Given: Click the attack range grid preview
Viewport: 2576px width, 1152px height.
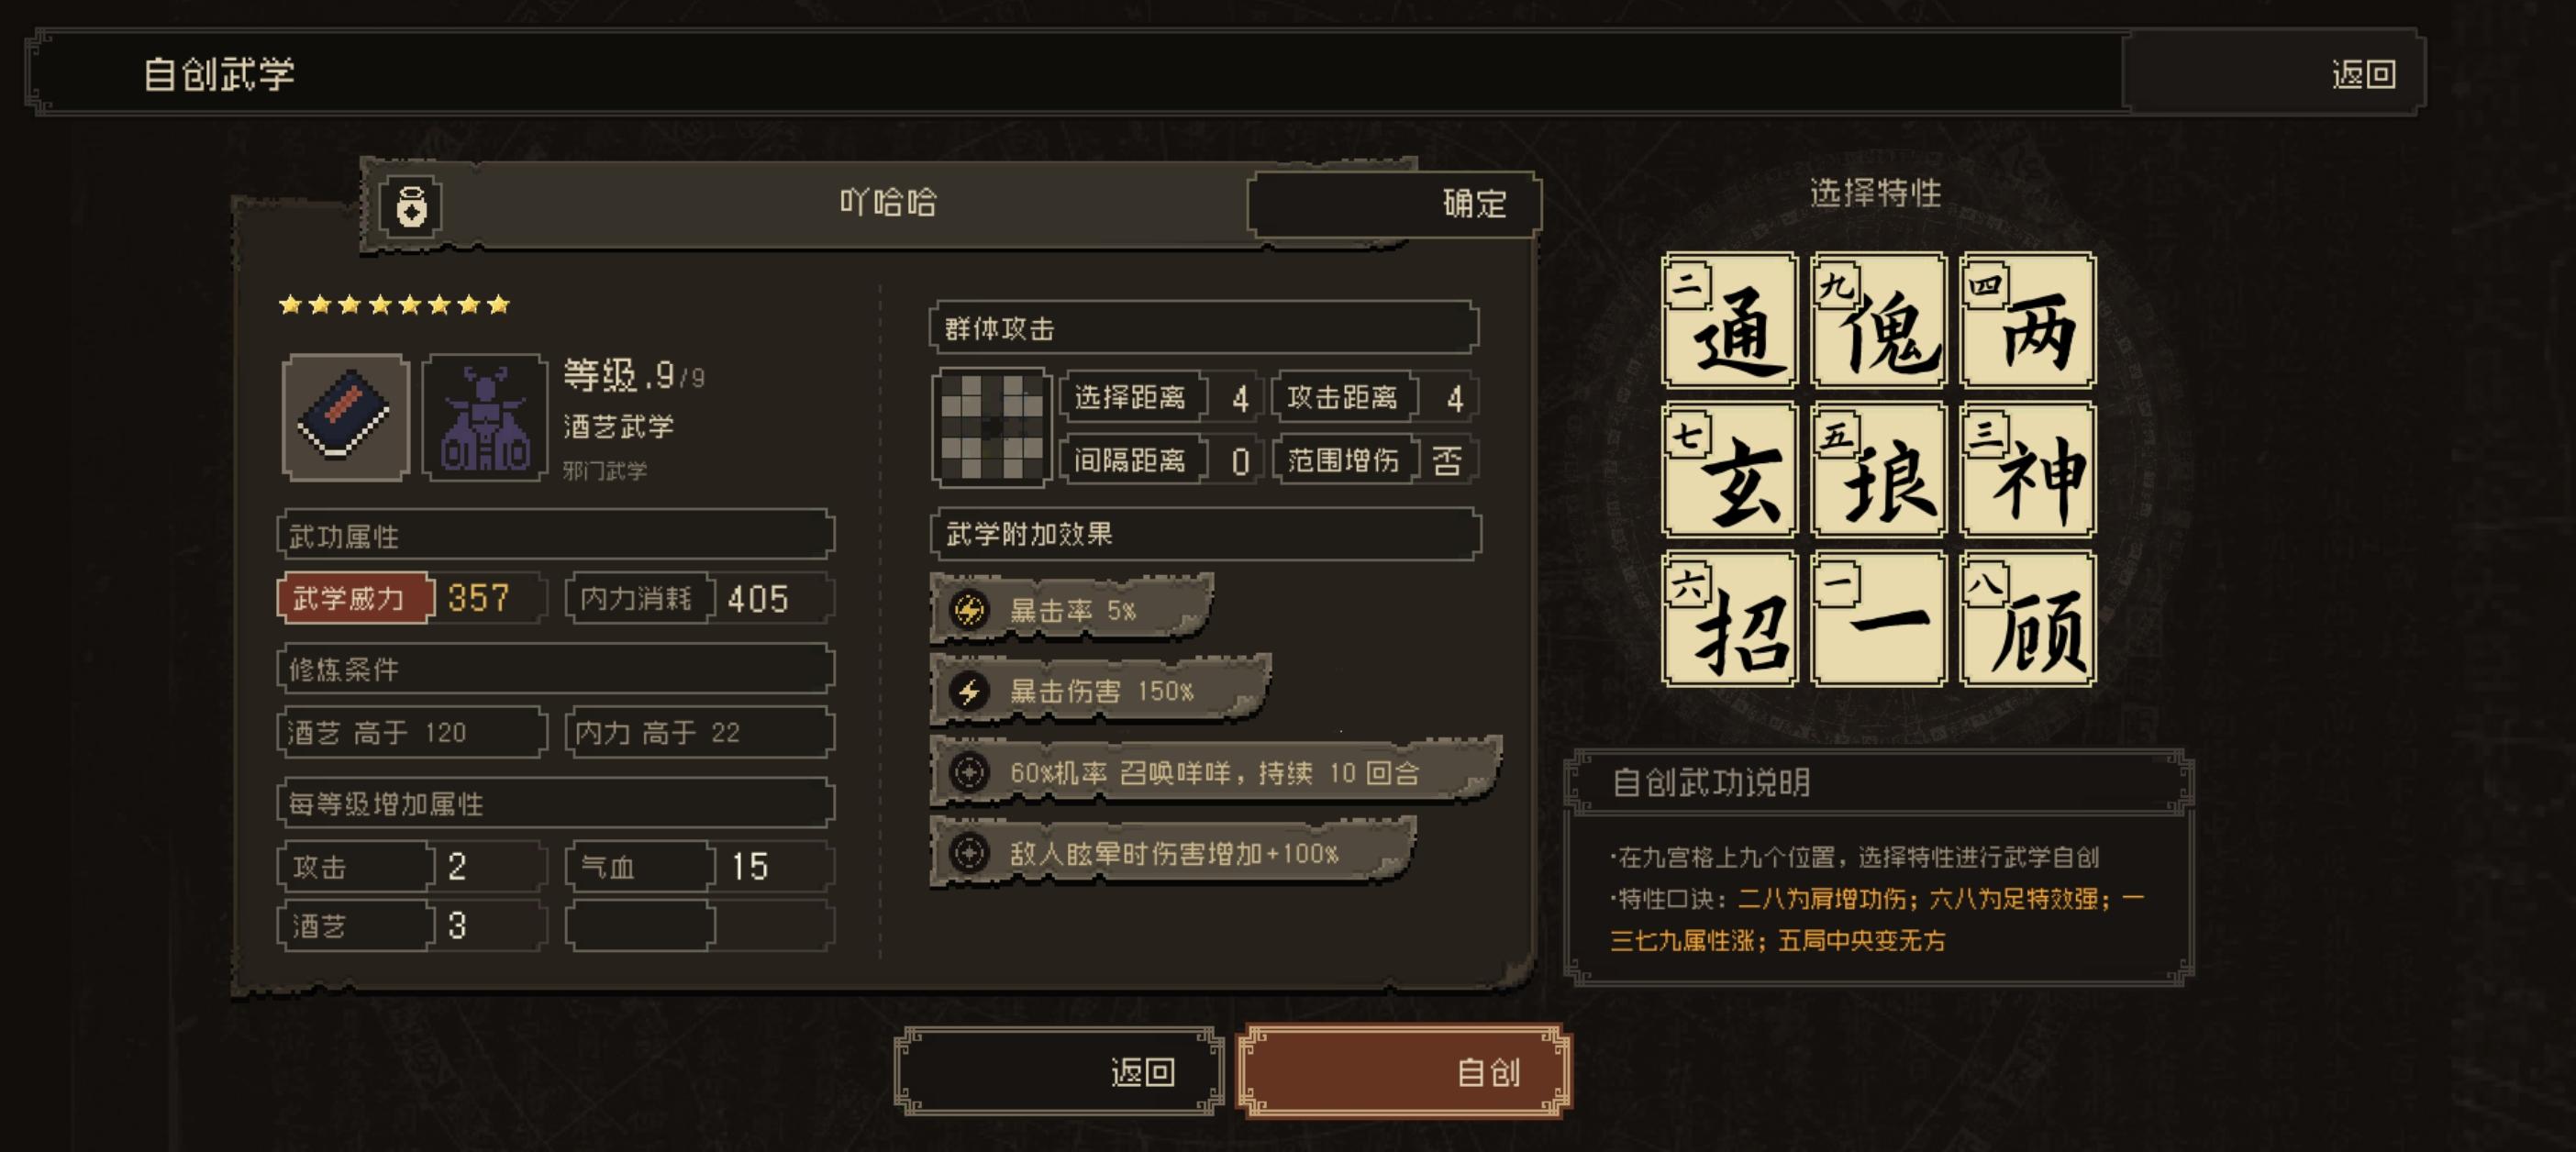Looking at the screenshot, I should click(x=992, y=428).
